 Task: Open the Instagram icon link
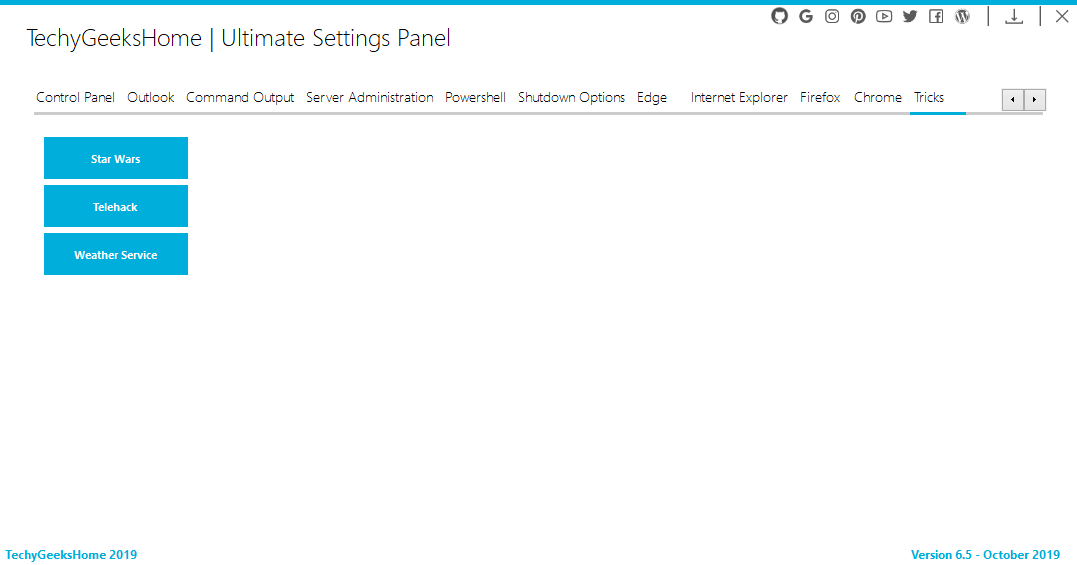832,16
